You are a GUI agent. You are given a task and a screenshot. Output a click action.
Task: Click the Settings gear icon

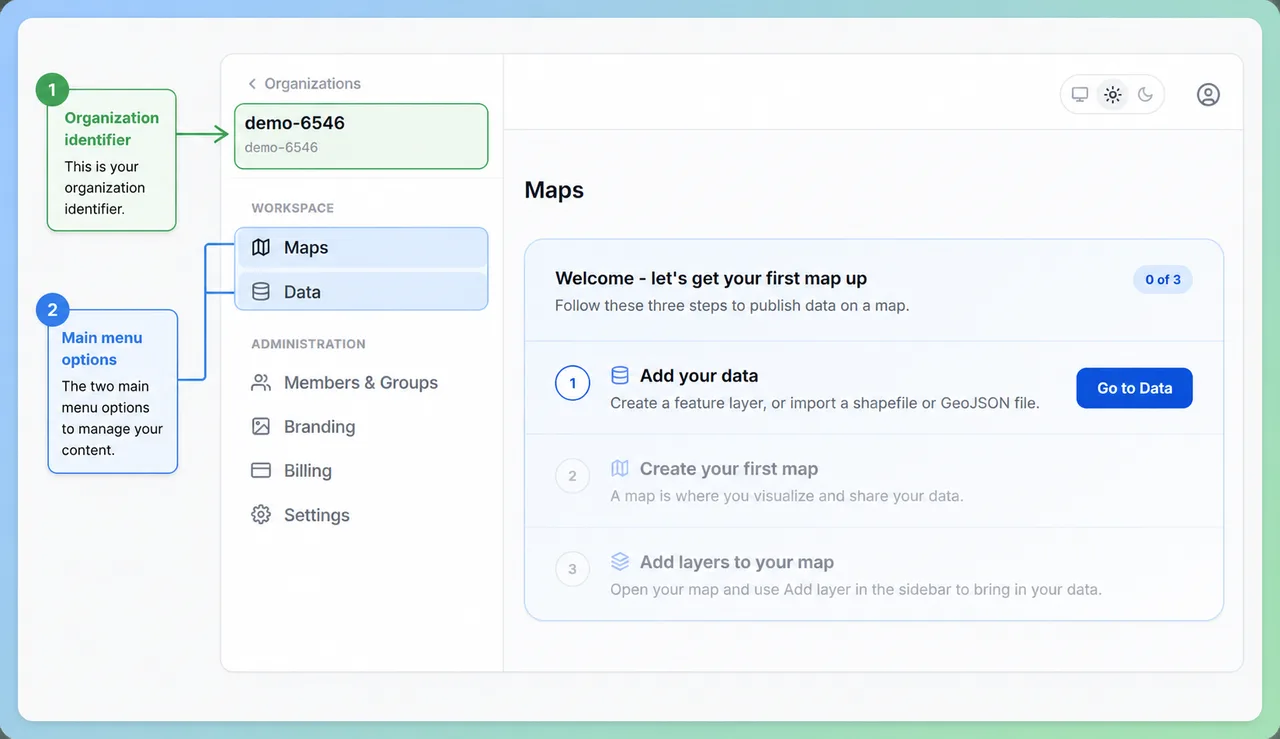261,515
